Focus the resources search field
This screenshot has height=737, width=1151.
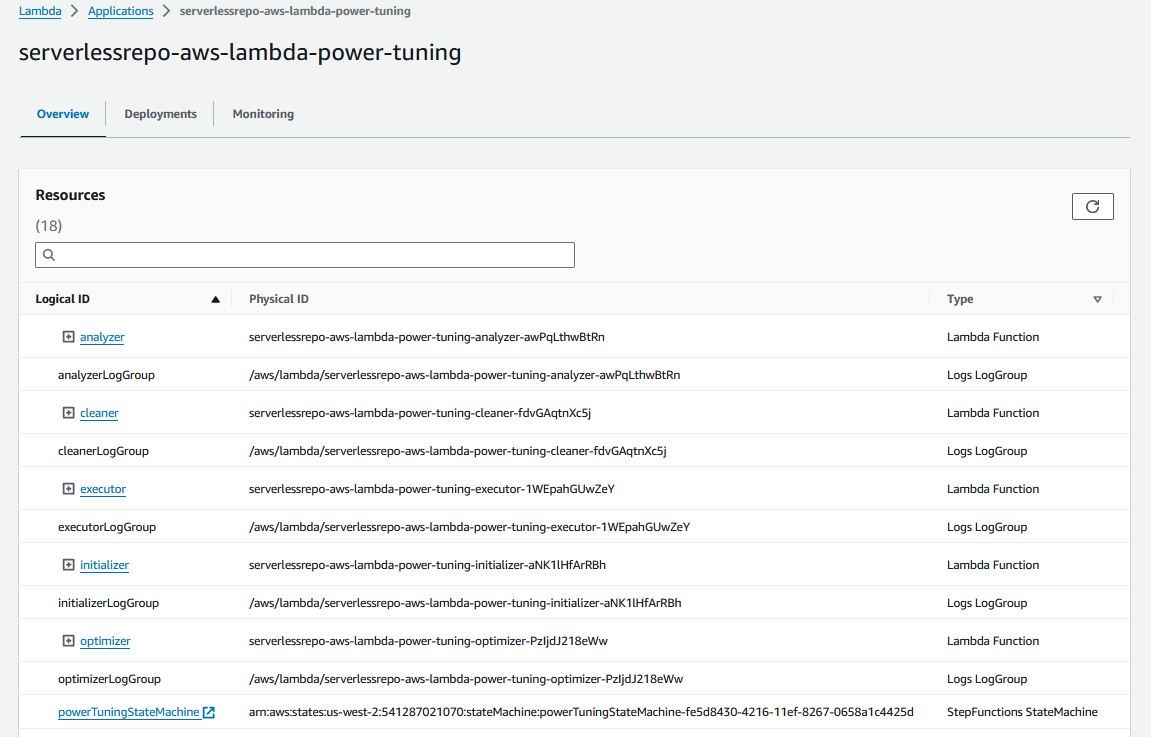coord(305,255)
